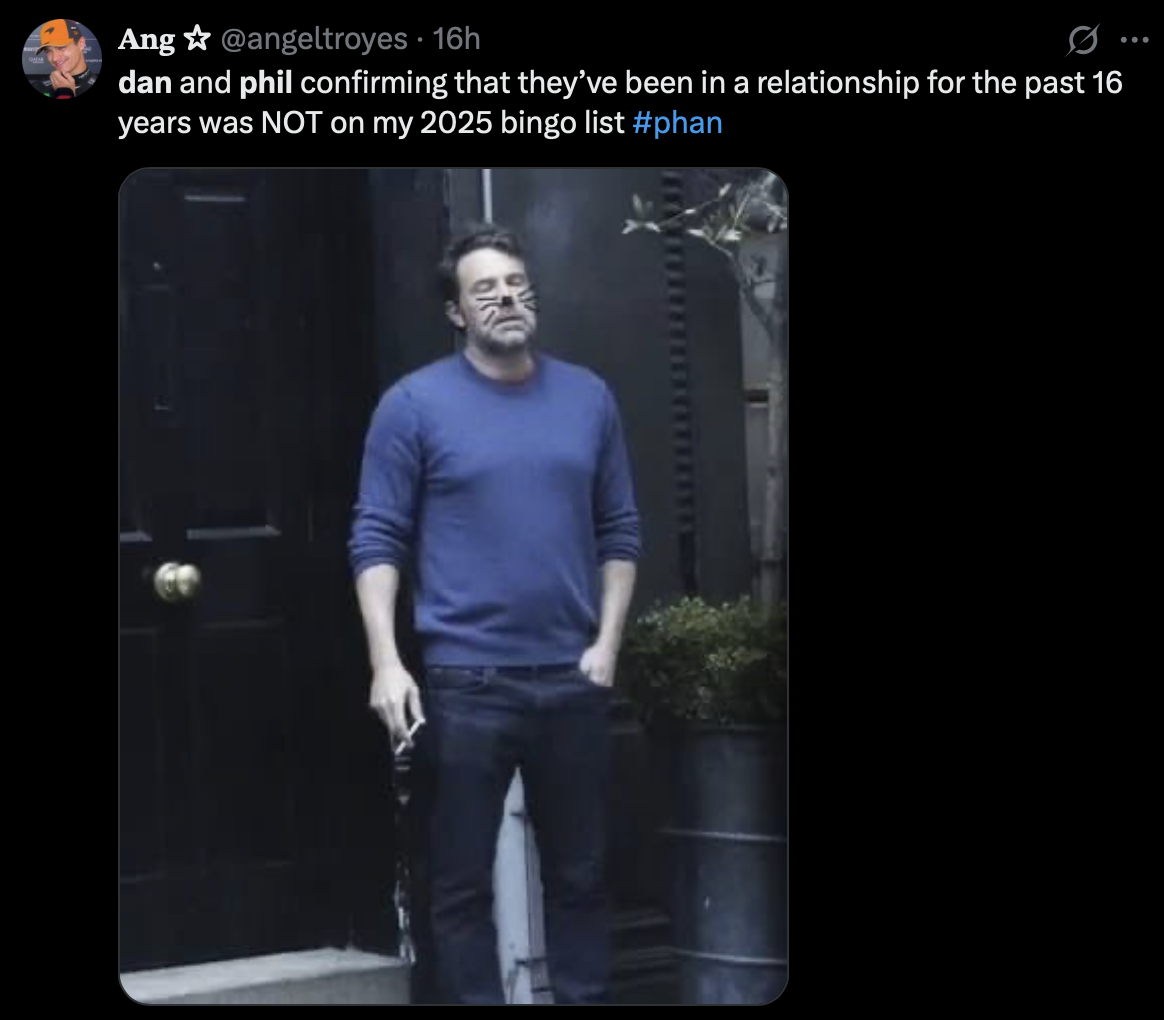Open the #phan hashtag link
The width and height of the screenshot is (1164, 1020).
point(677,123)
